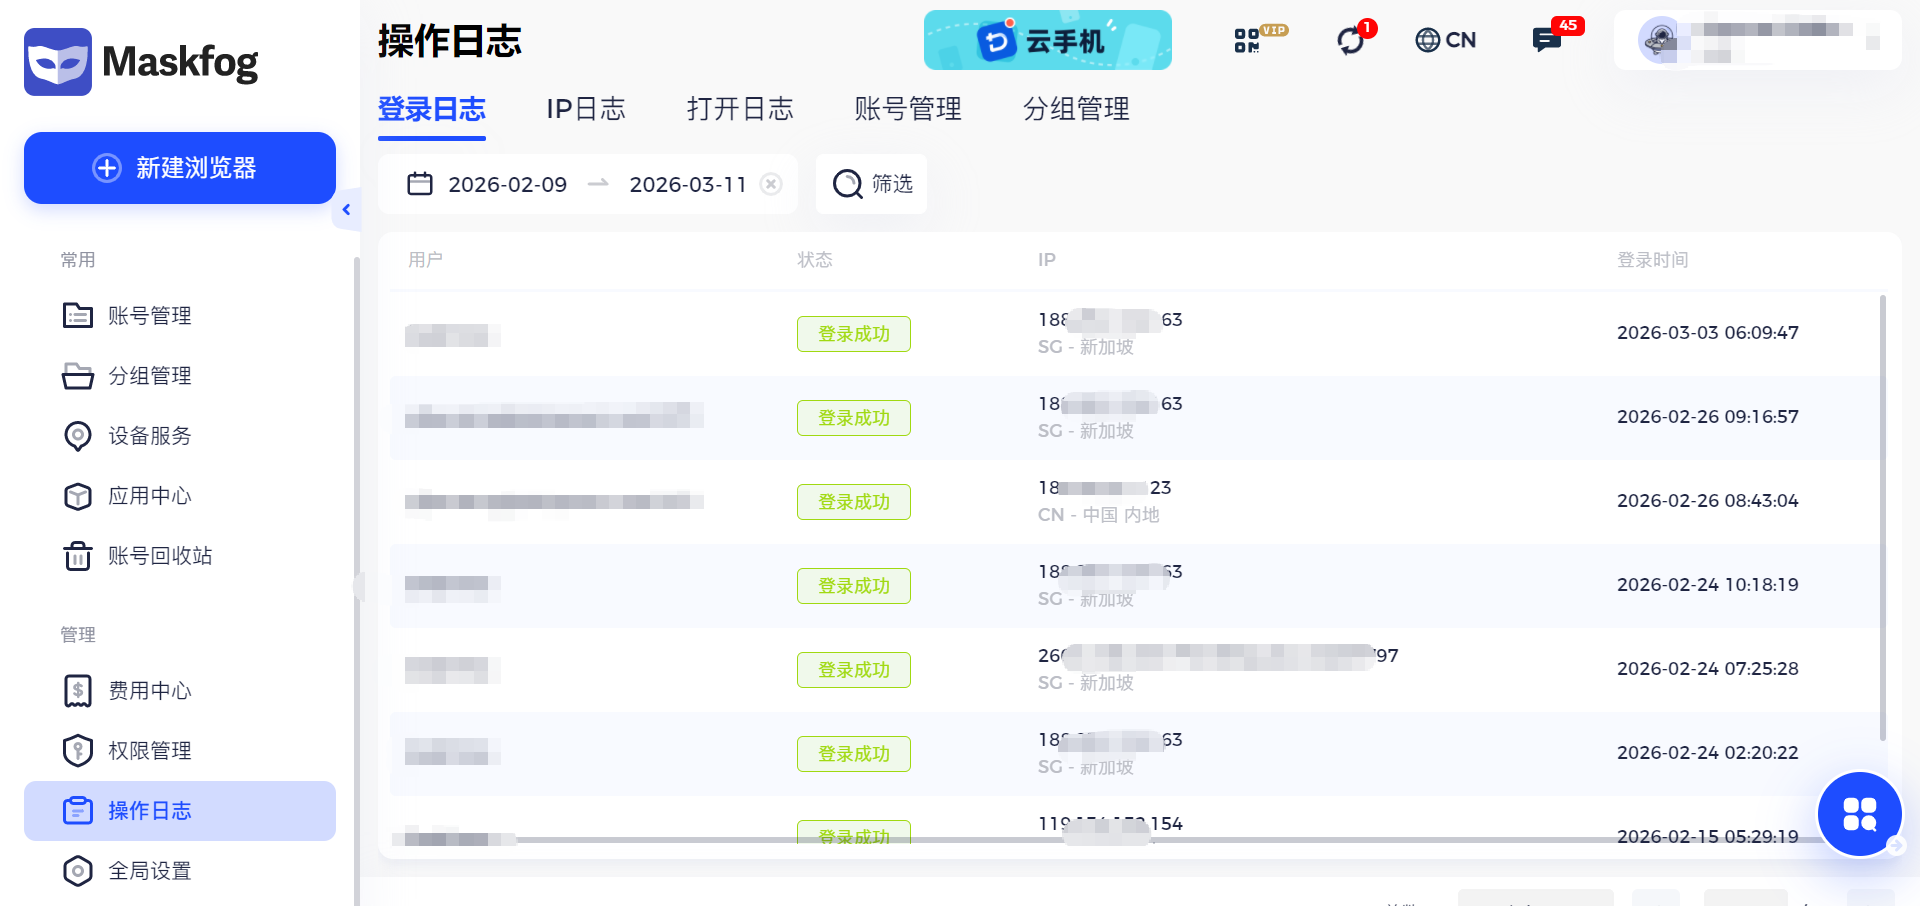1920x906 pixels.
Task: Click the 账号管理 sidebar list icon
Action: pyautogui.click(x=78, y=316)
